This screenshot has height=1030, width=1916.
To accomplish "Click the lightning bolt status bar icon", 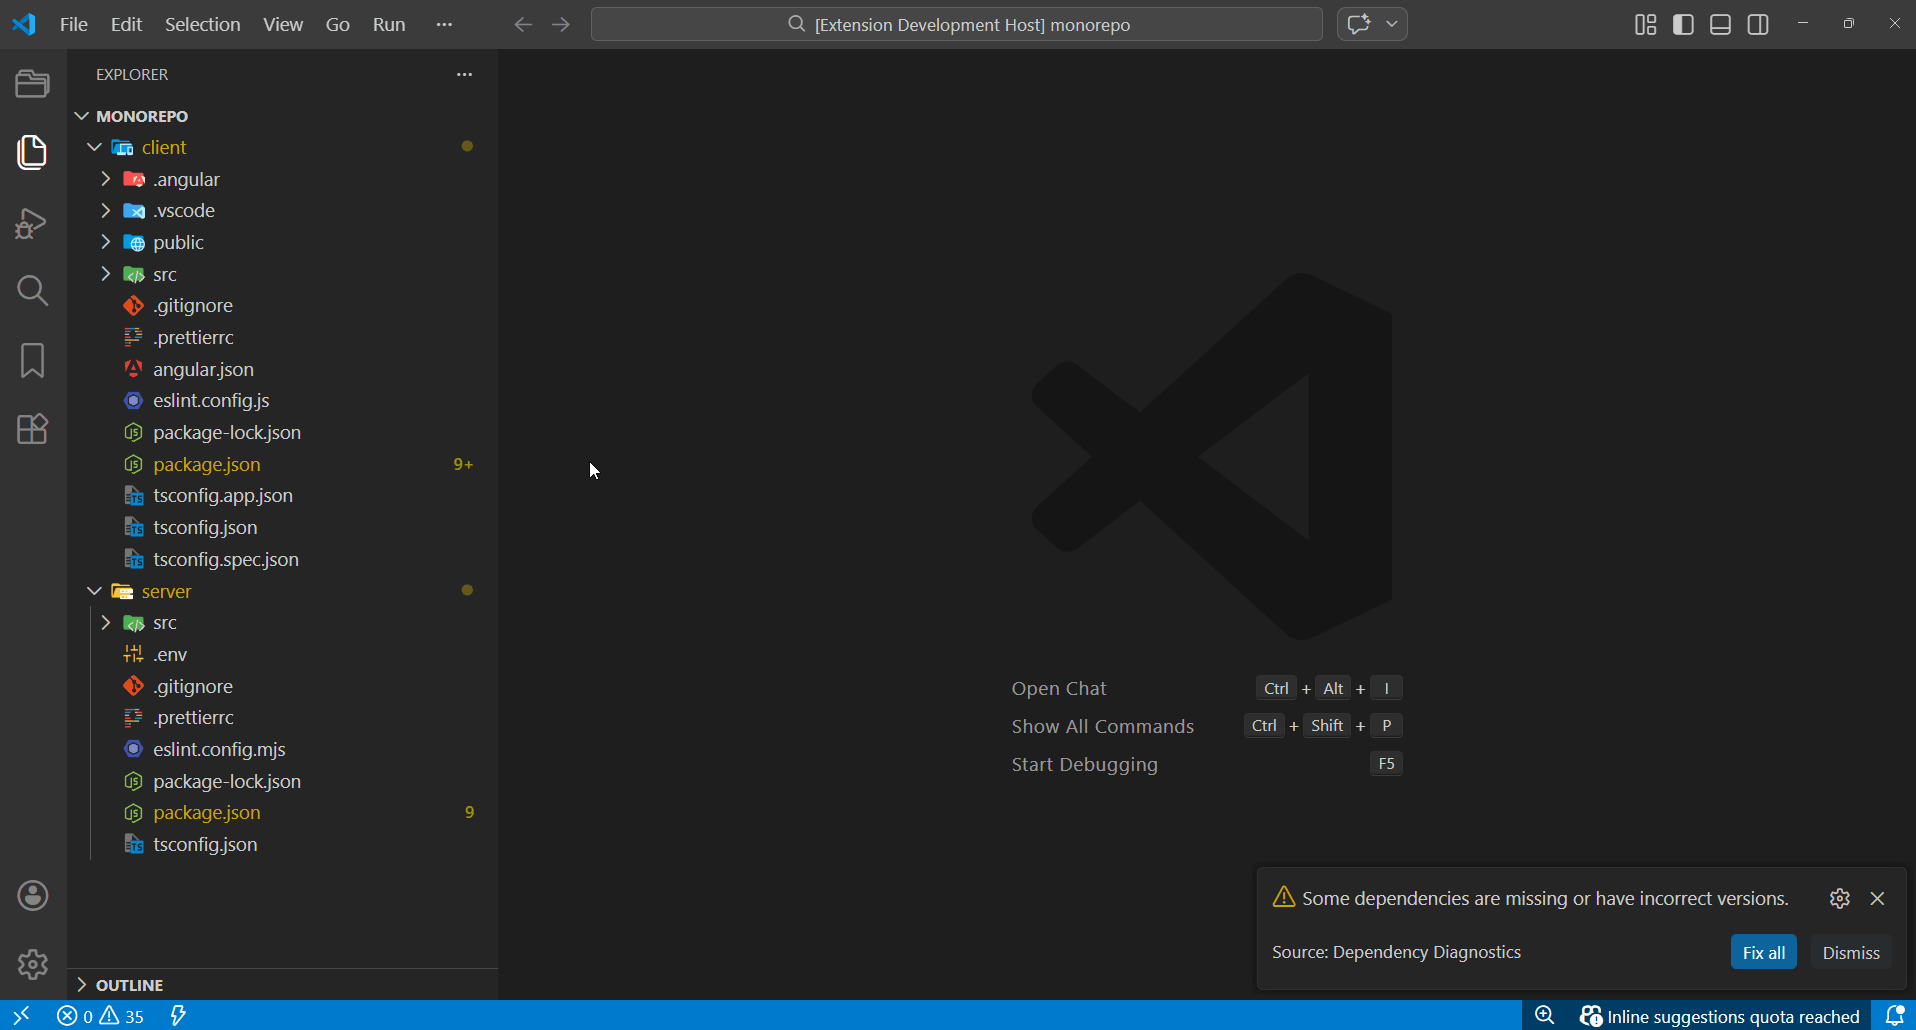I will click(178, 1016).
